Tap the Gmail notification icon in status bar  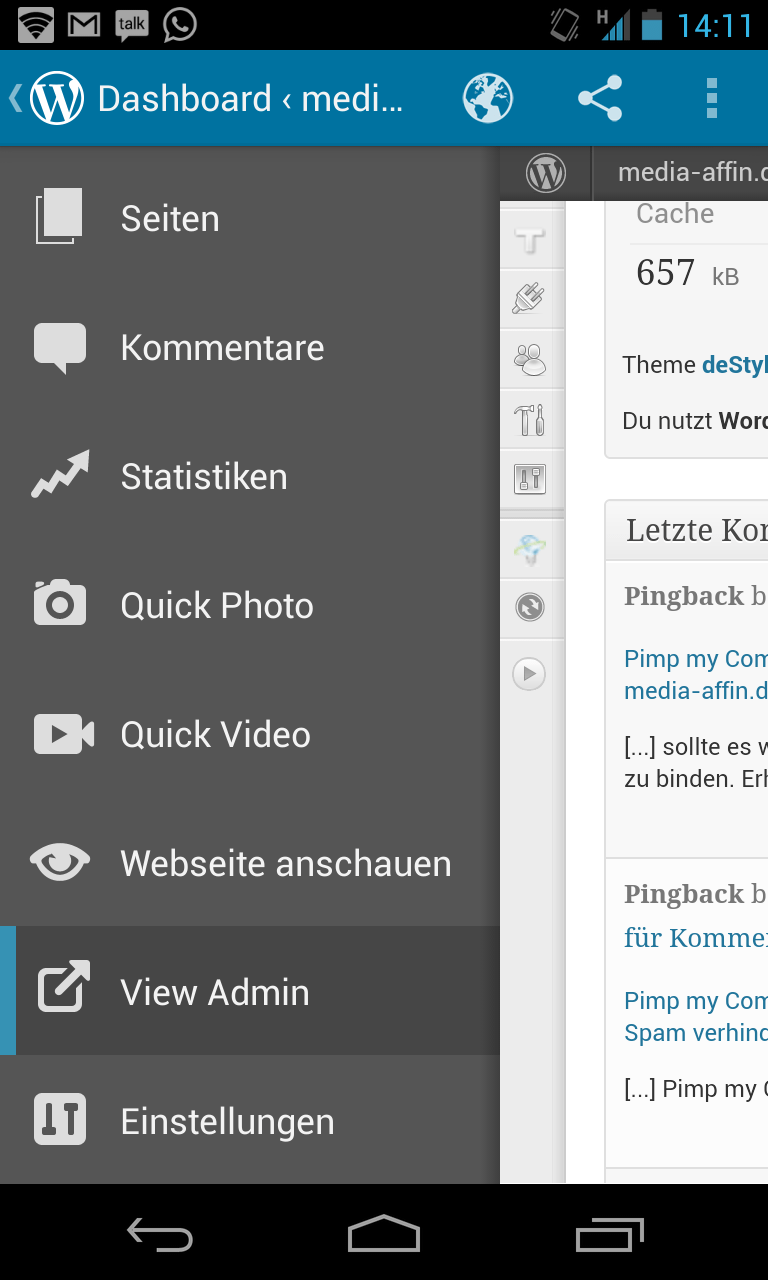point(85,25)
